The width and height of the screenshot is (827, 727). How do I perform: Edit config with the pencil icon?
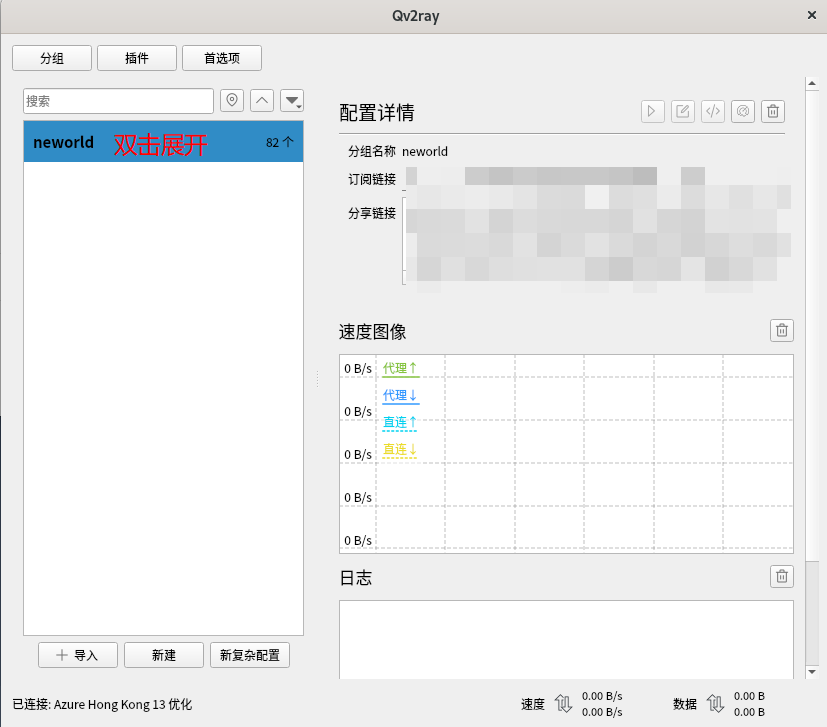click(682, 111)
